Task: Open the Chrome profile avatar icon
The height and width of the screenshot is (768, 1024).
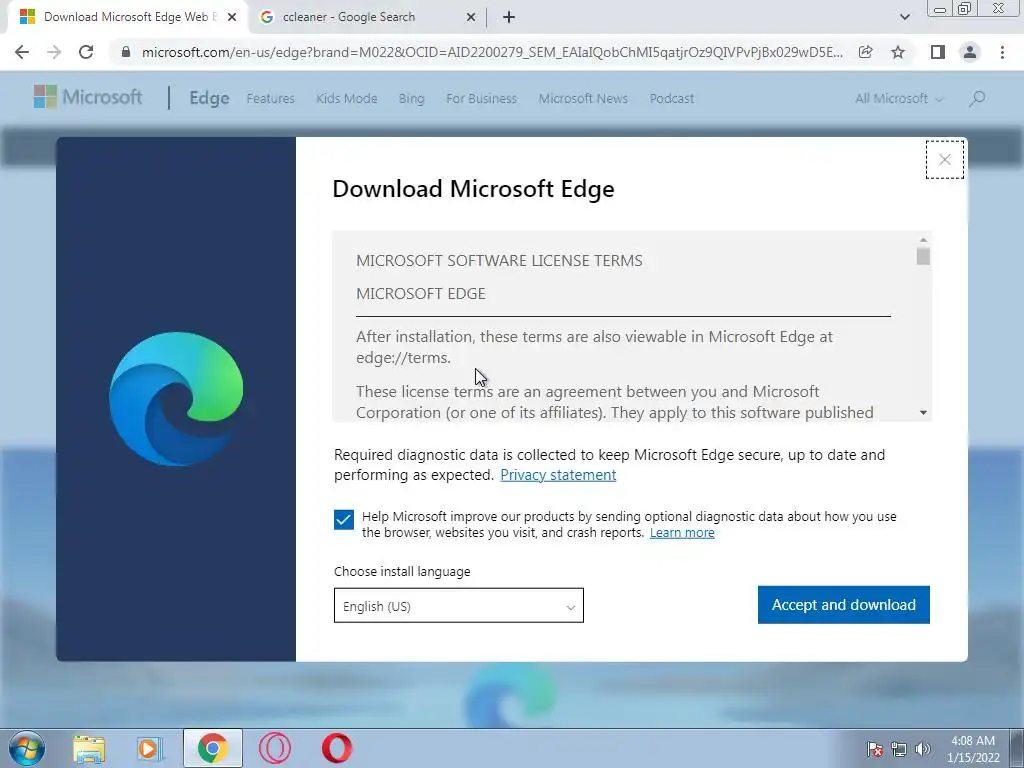Action: point(970,52)
